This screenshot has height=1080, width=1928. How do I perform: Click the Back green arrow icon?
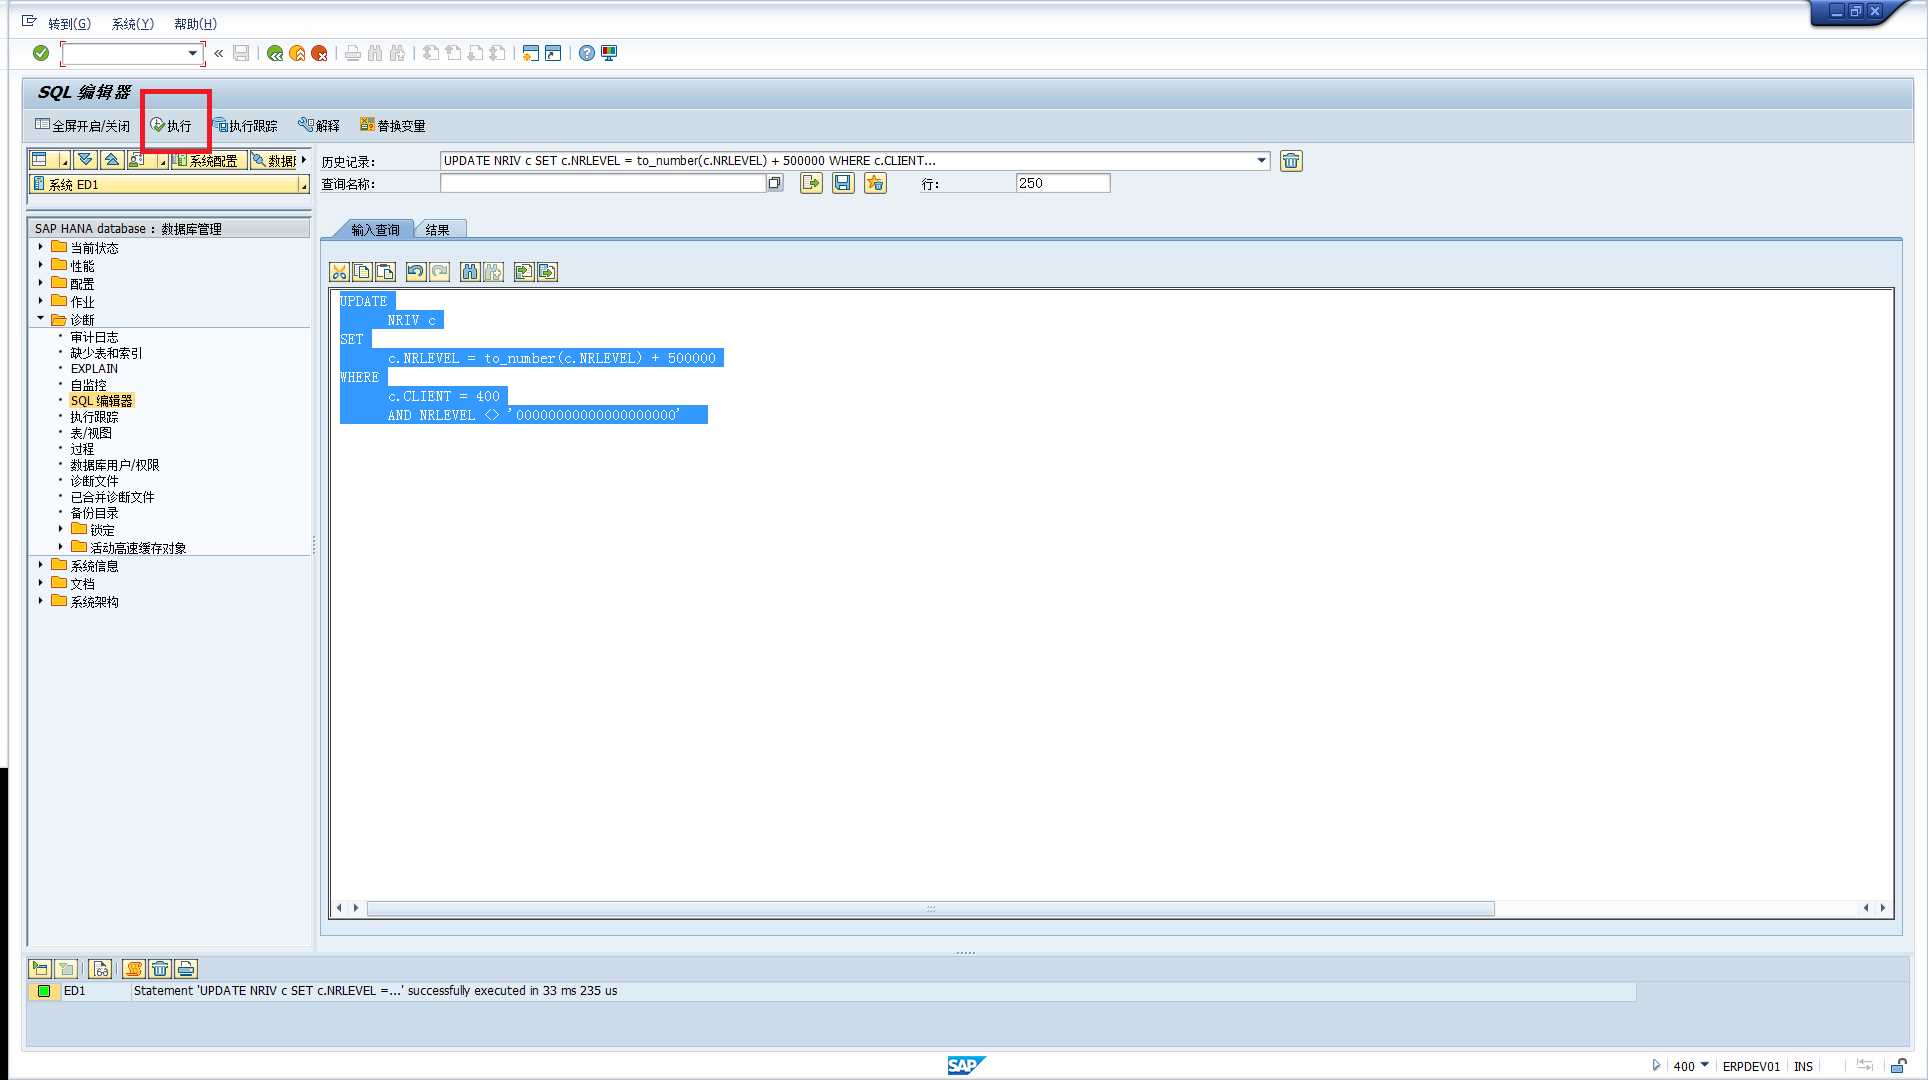(275, 53)
